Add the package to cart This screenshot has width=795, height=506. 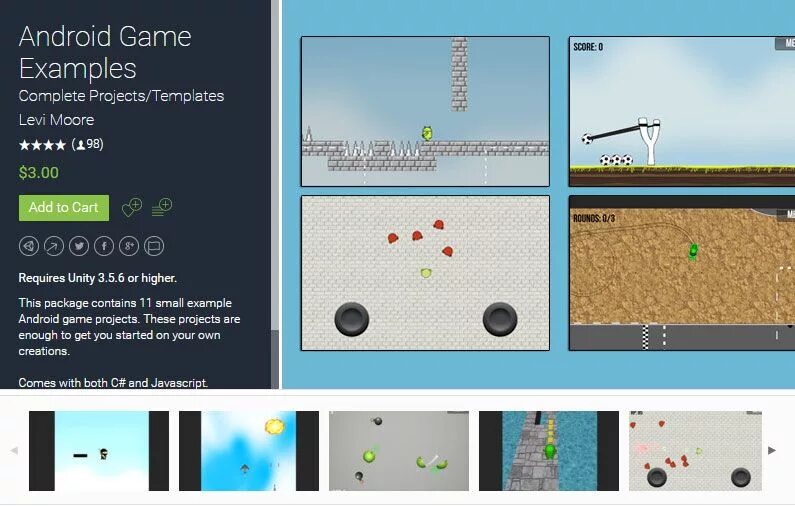pos(64,208)
